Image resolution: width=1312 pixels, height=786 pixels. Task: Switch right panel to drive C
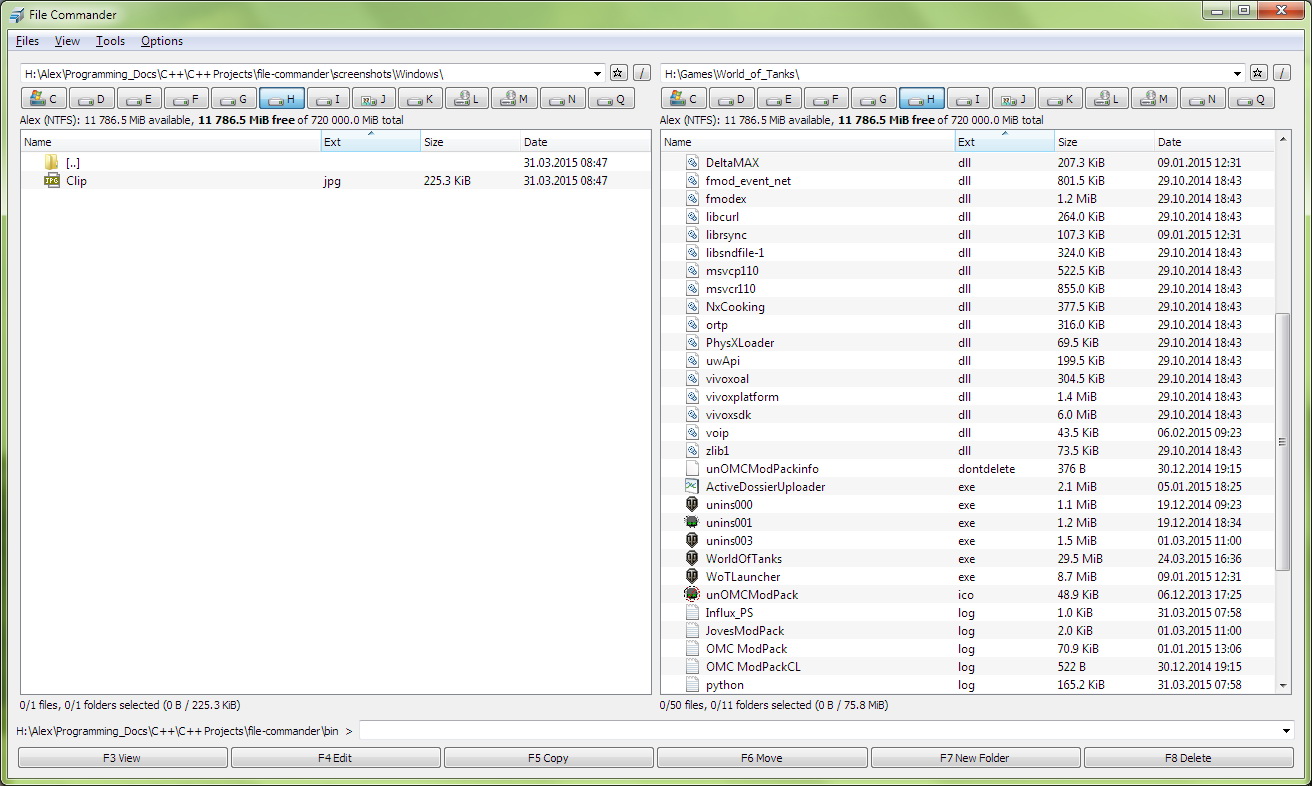(x=684, y=99)
